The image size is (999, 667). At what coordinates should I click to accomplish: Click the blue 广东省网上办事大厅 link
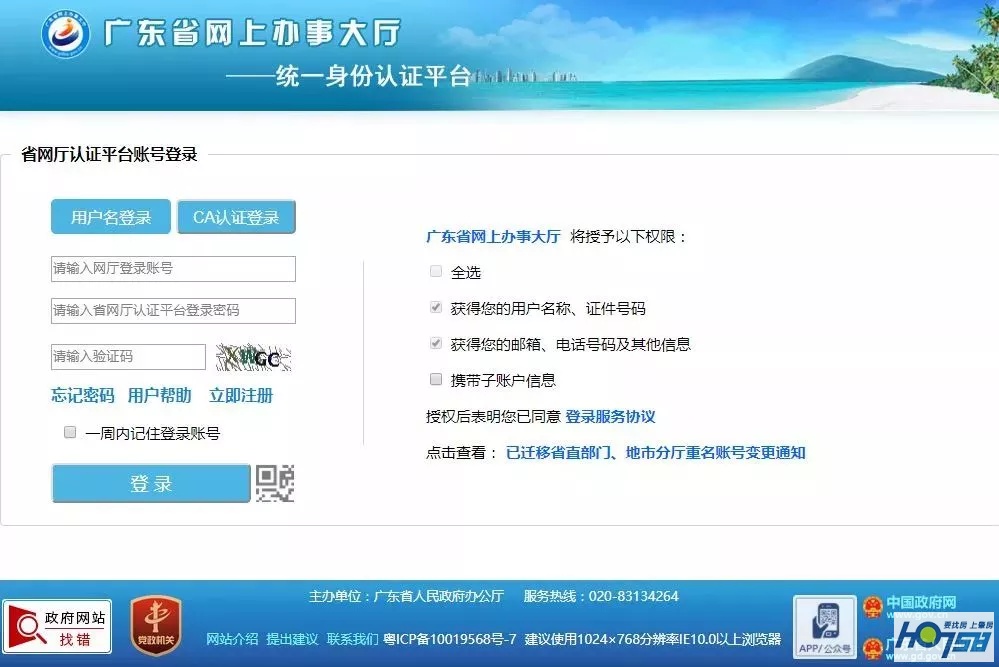[493, 236]
